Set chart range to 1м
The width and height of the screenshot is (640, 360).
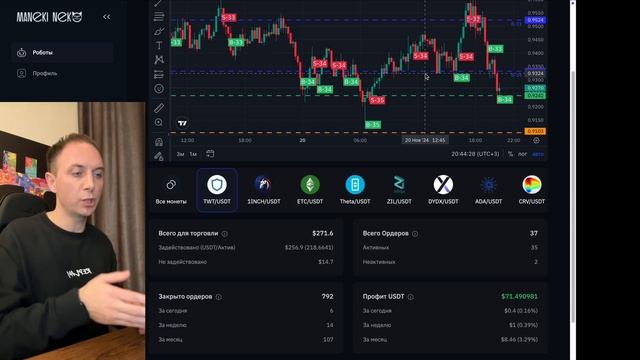193,154
